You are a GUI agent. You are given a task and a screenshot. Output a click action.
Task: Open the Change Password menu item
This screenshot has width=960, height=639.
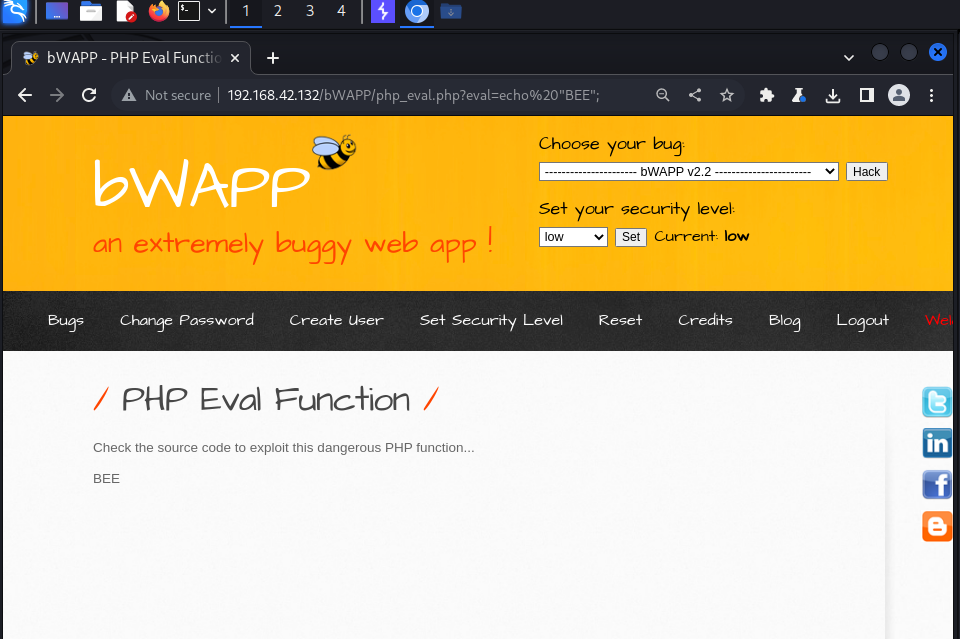pyautogui.click(x=187, y=320)
